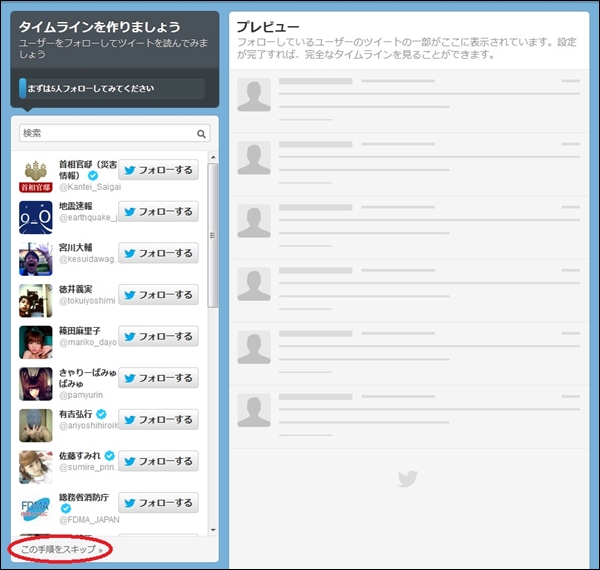Open 総務省消防庁 FDMA logo avatar
The image size is (600, 570).
click(x=36, y=509)
